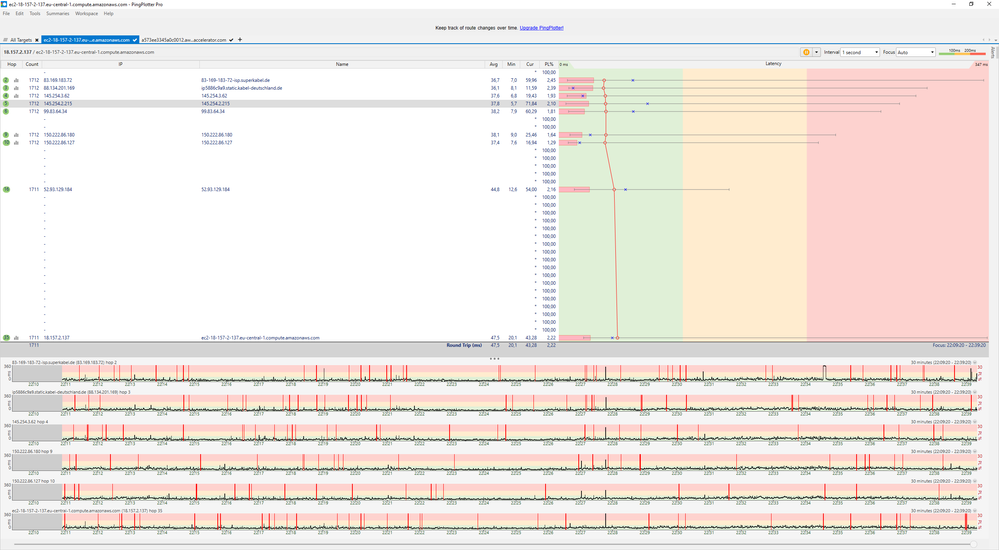Click the hop 35 green circle icon

(x=6, y=338)
